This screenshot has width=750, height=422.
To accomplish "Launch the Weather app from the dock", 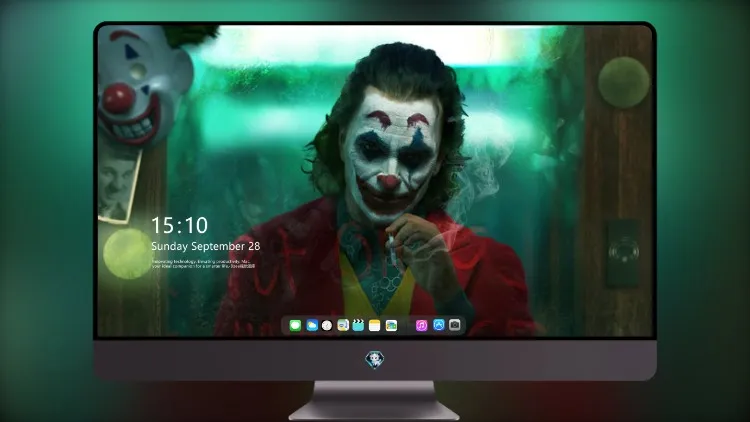I will coord(312,325).
